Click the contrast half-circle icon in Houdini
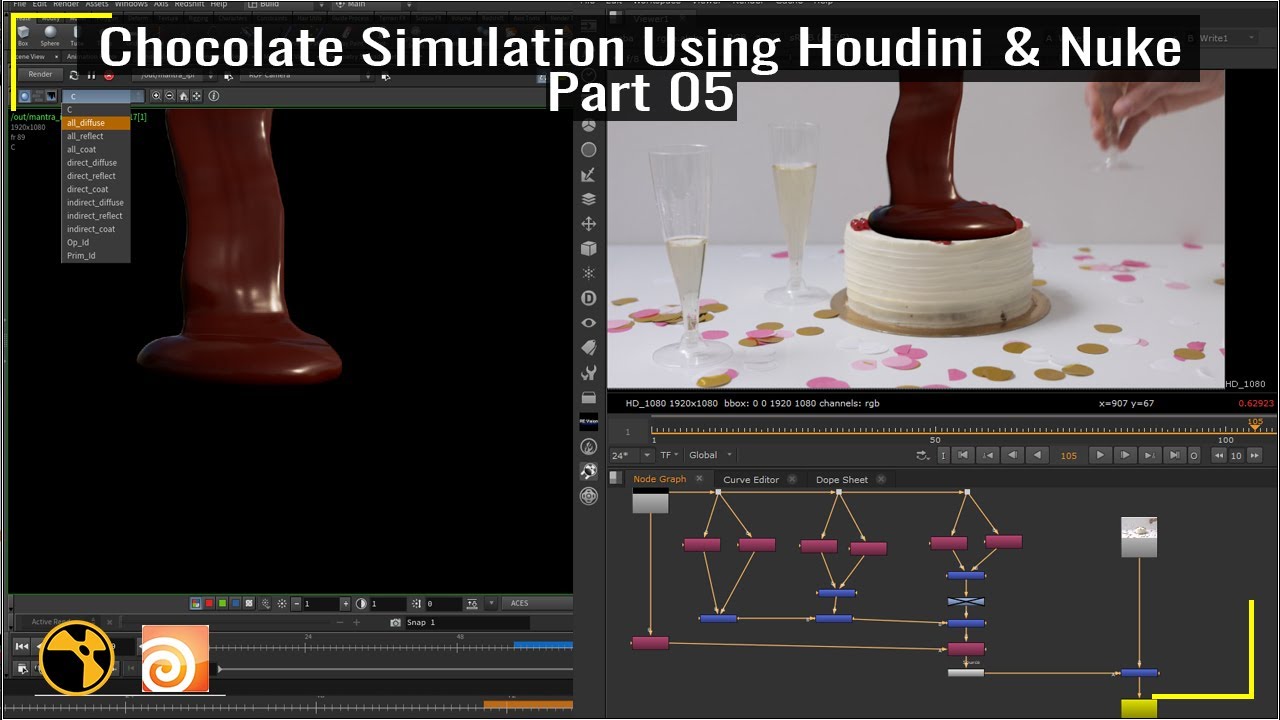 tap(361, 604)
